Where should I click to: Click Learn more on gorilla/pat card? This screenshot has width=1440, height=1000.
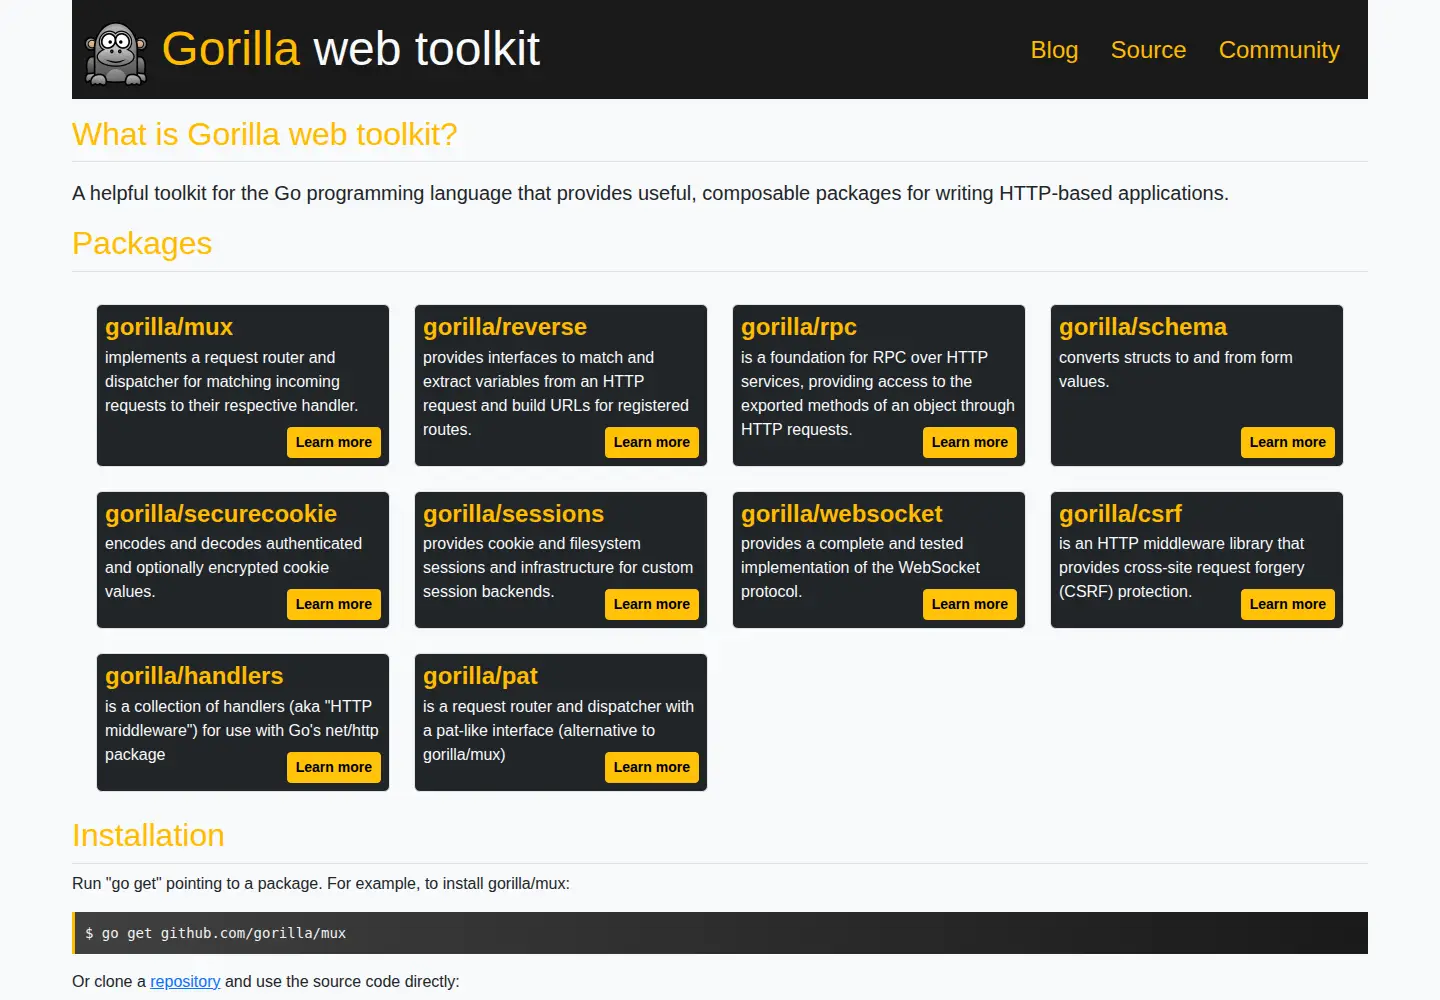click(x=652, y=767)
